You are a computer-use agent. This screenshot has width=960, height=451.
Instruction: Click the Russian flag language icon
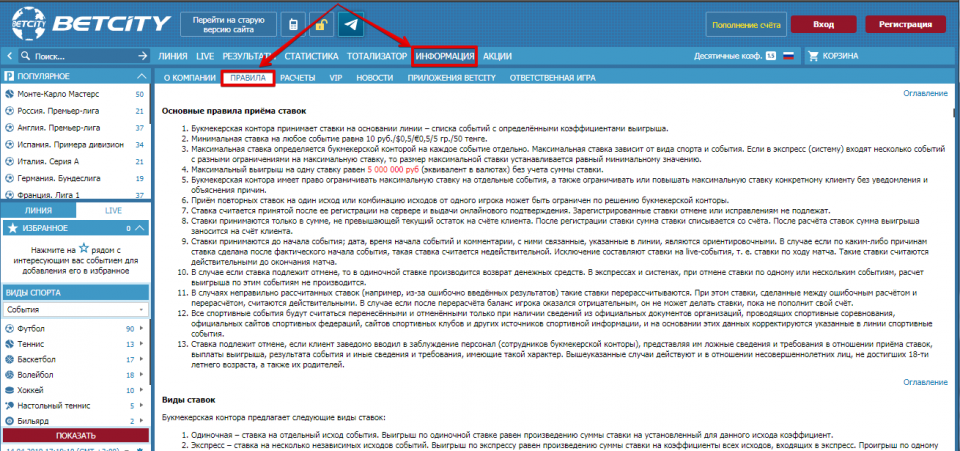point(788,57)
